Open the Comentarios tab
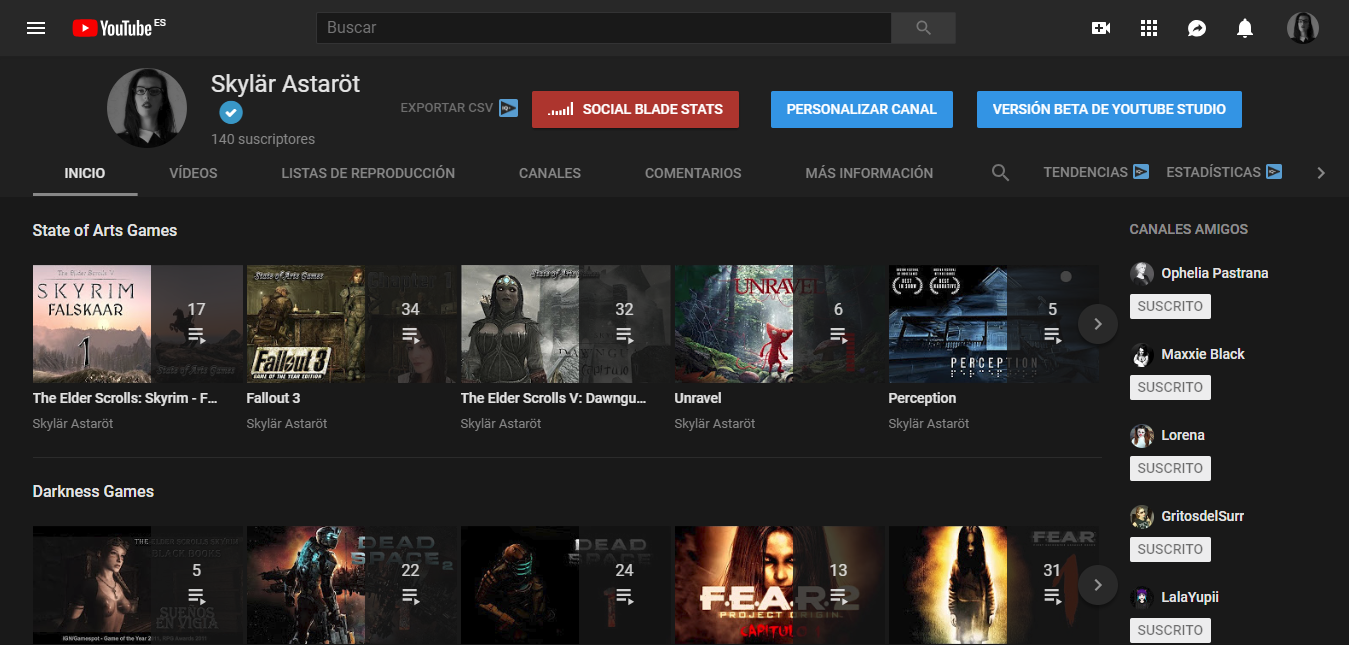Screen dimensions: 1349x645 click(x=693, y=173)
